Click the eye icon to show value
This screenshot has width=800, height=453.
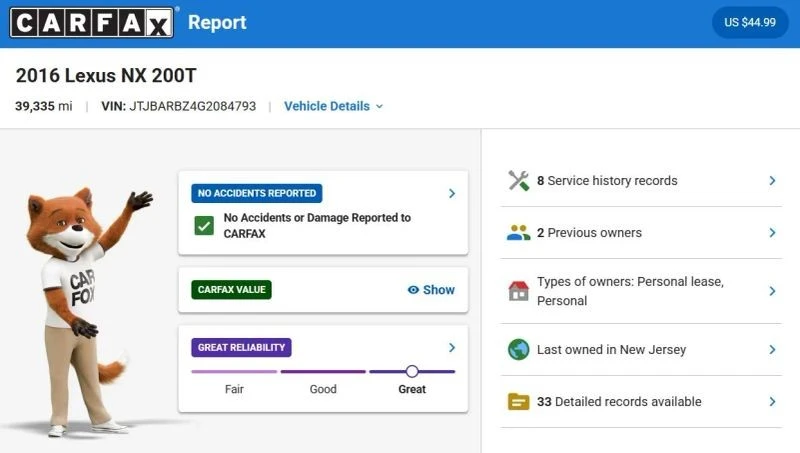[413, 290]
